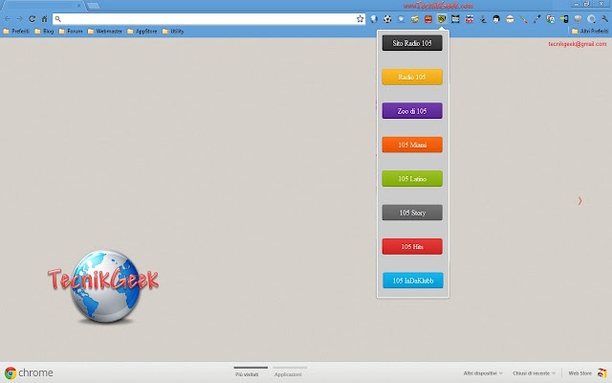Click the forward navigation arrow
Viewport: 612px width, 383px height.
pos(20,19)
